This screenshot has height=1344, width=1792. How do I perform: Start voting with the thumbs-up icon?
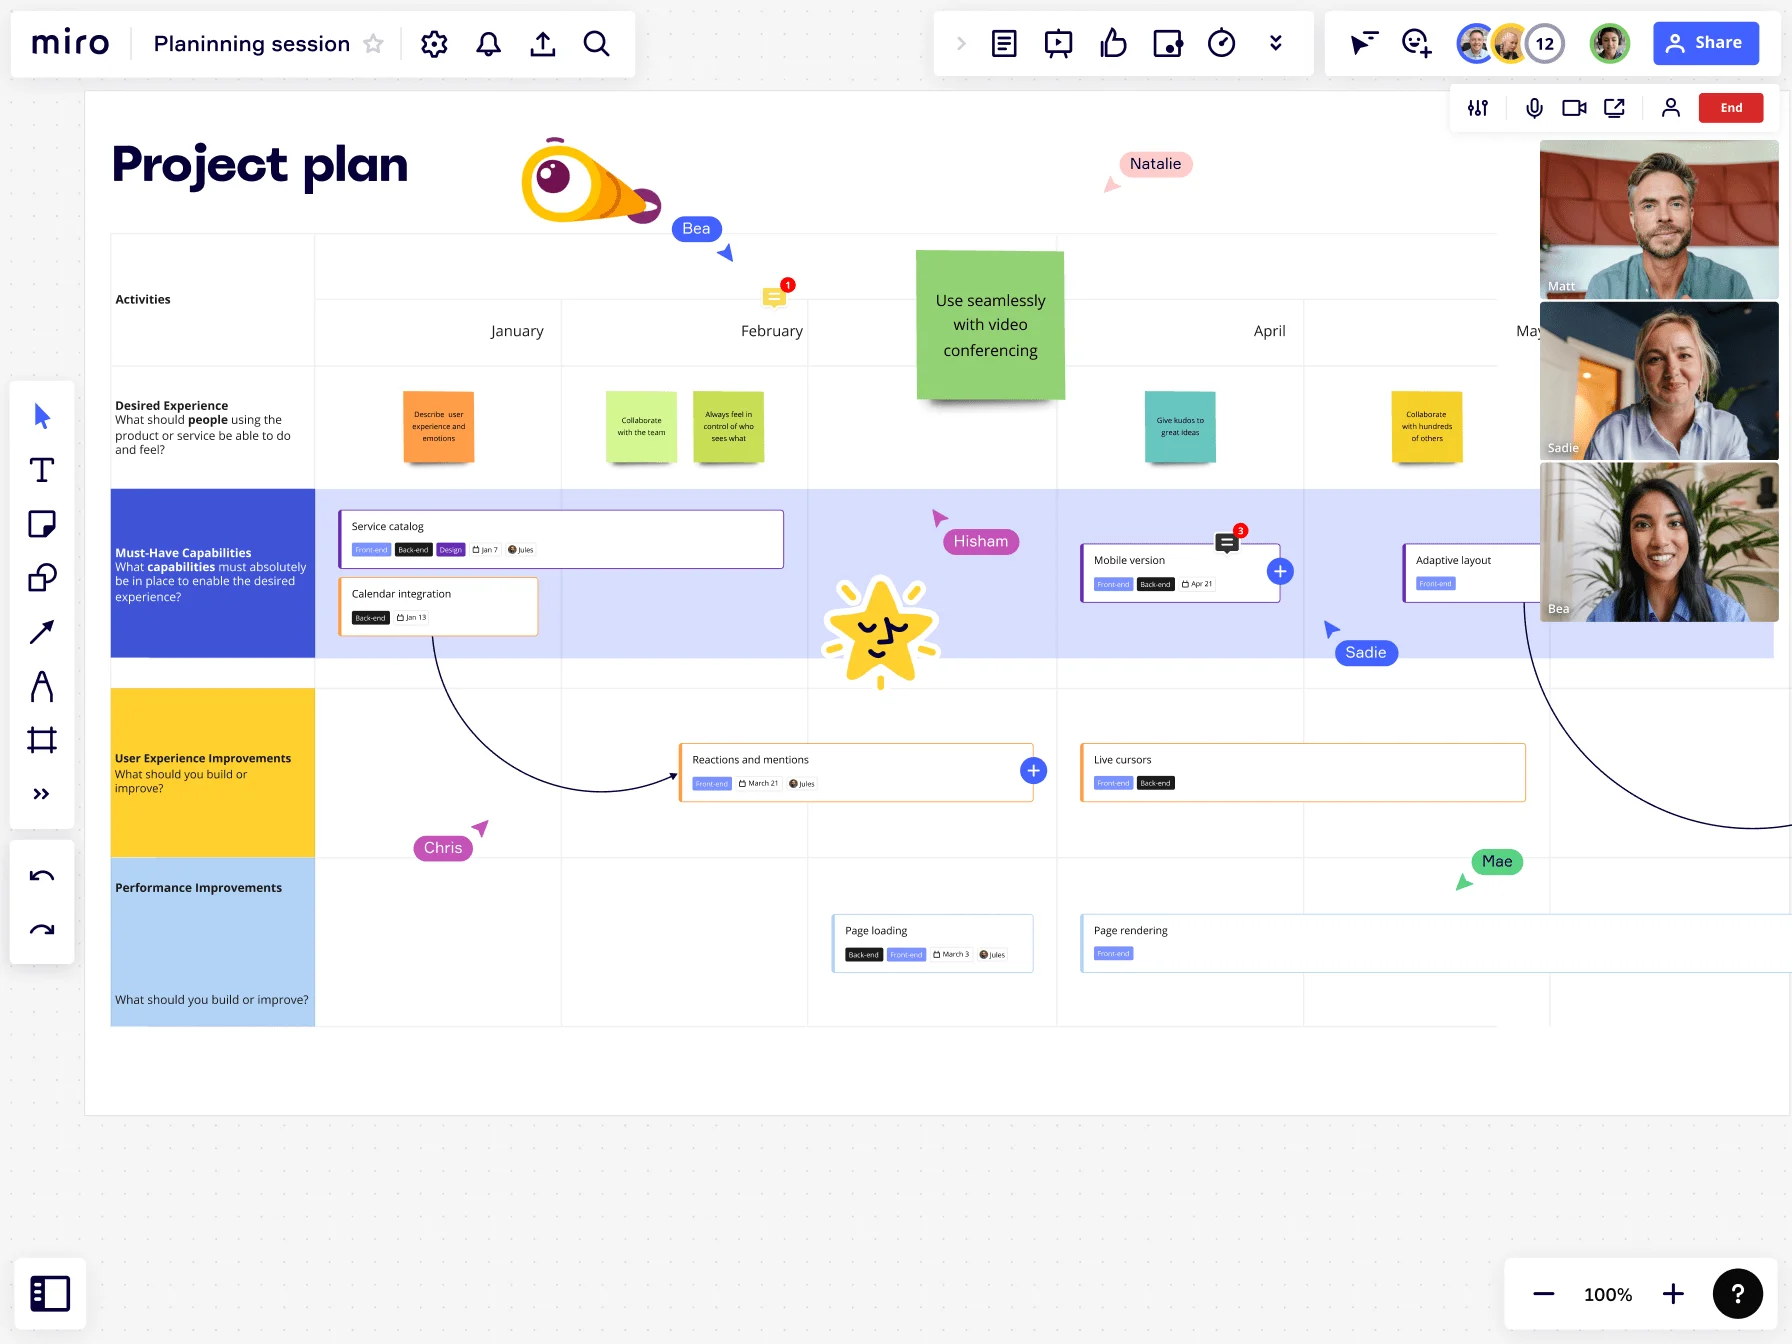point(1113,43)
